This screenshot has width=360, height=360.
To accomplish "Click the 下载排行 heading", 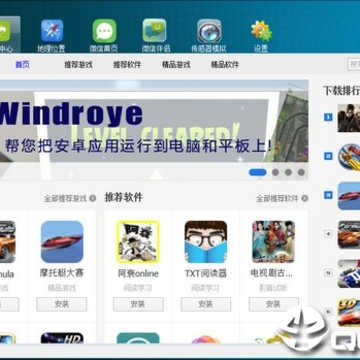I will (341, 90).
